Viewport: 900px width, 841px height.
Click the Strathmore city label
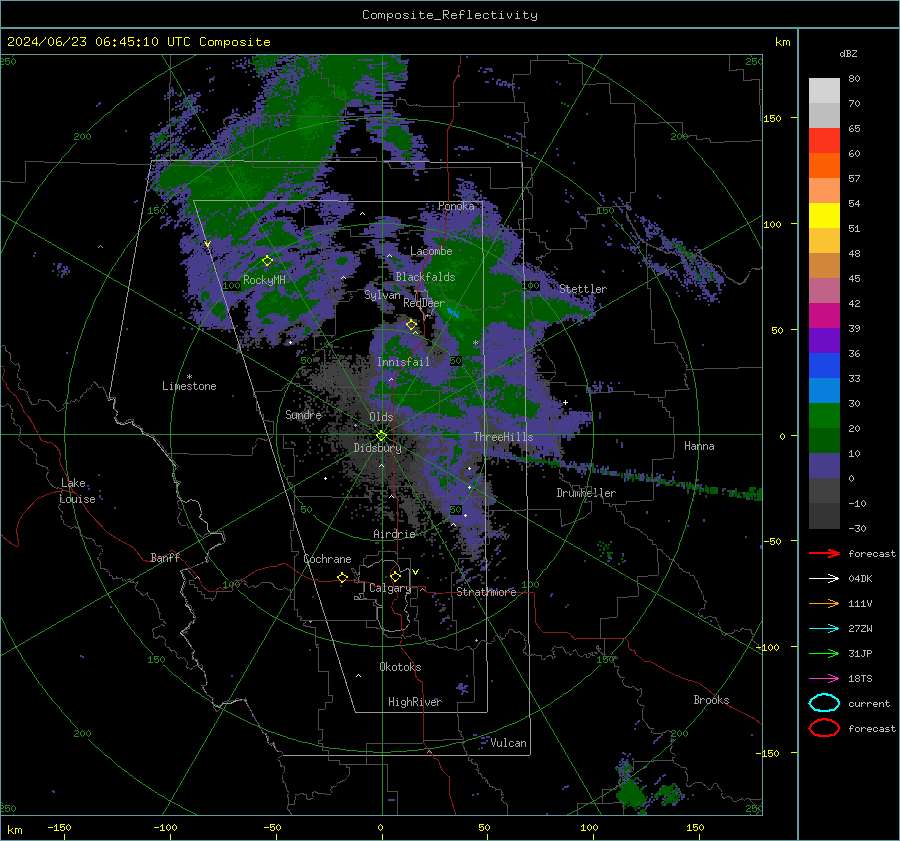(486, 592)
